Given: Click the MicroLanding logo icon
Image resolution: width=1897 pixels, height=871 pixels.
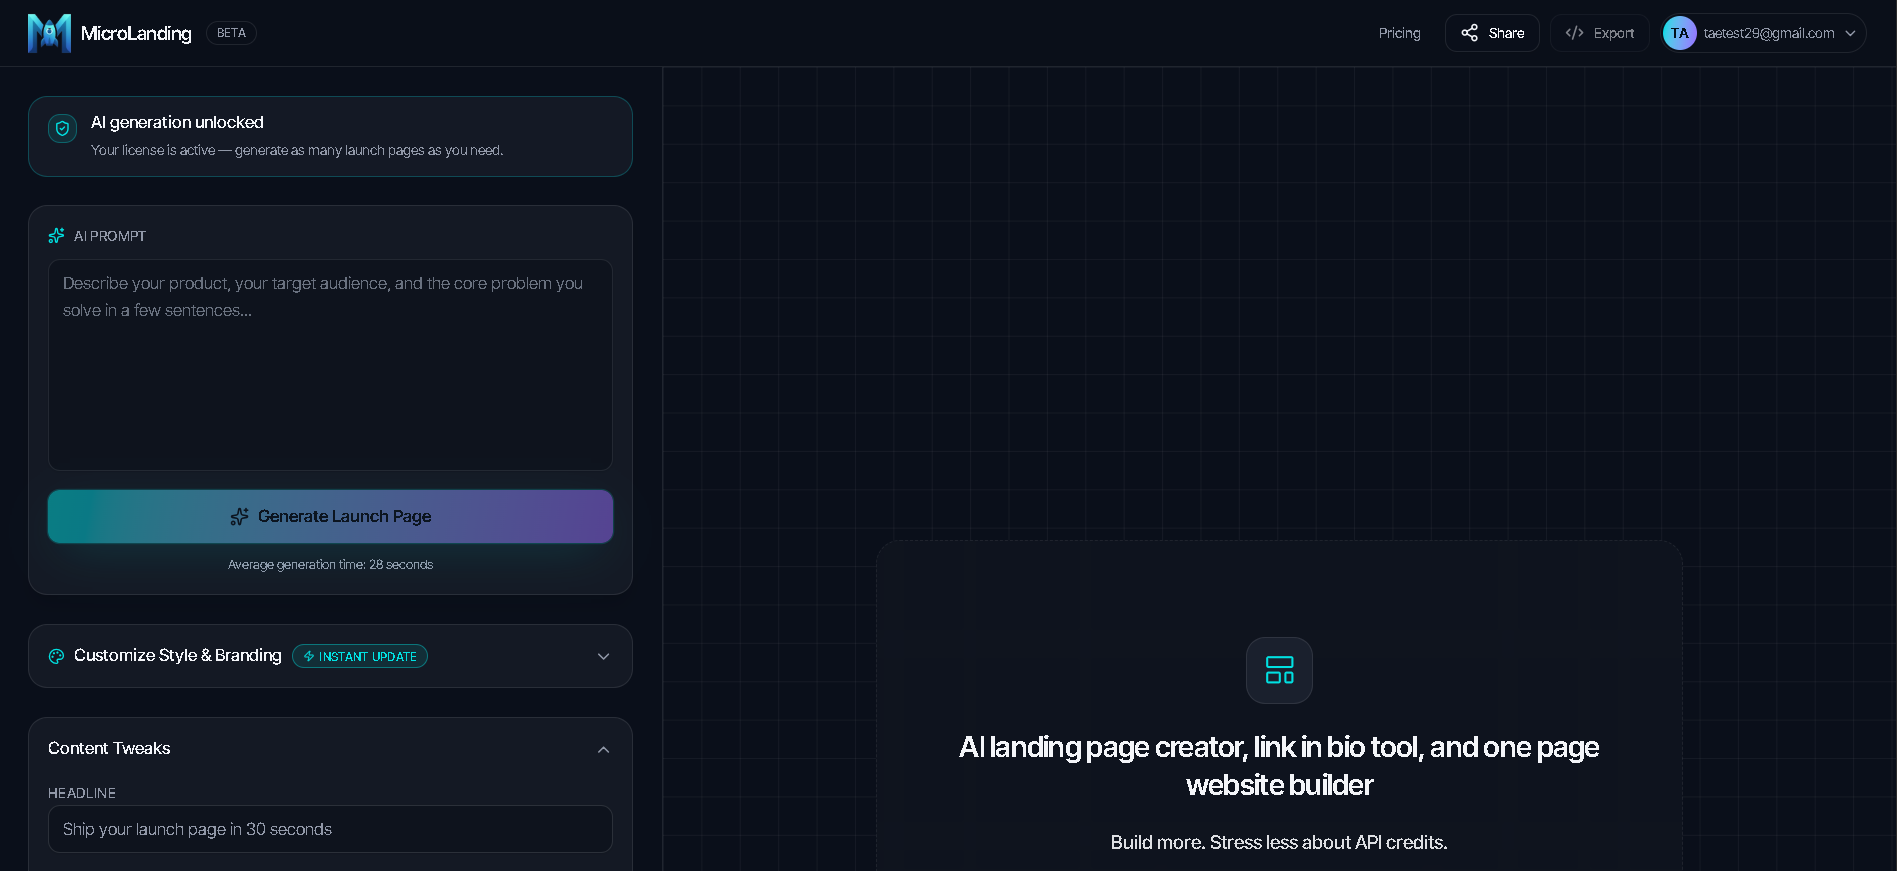Looking at the screenshot, I should point(49,33).
